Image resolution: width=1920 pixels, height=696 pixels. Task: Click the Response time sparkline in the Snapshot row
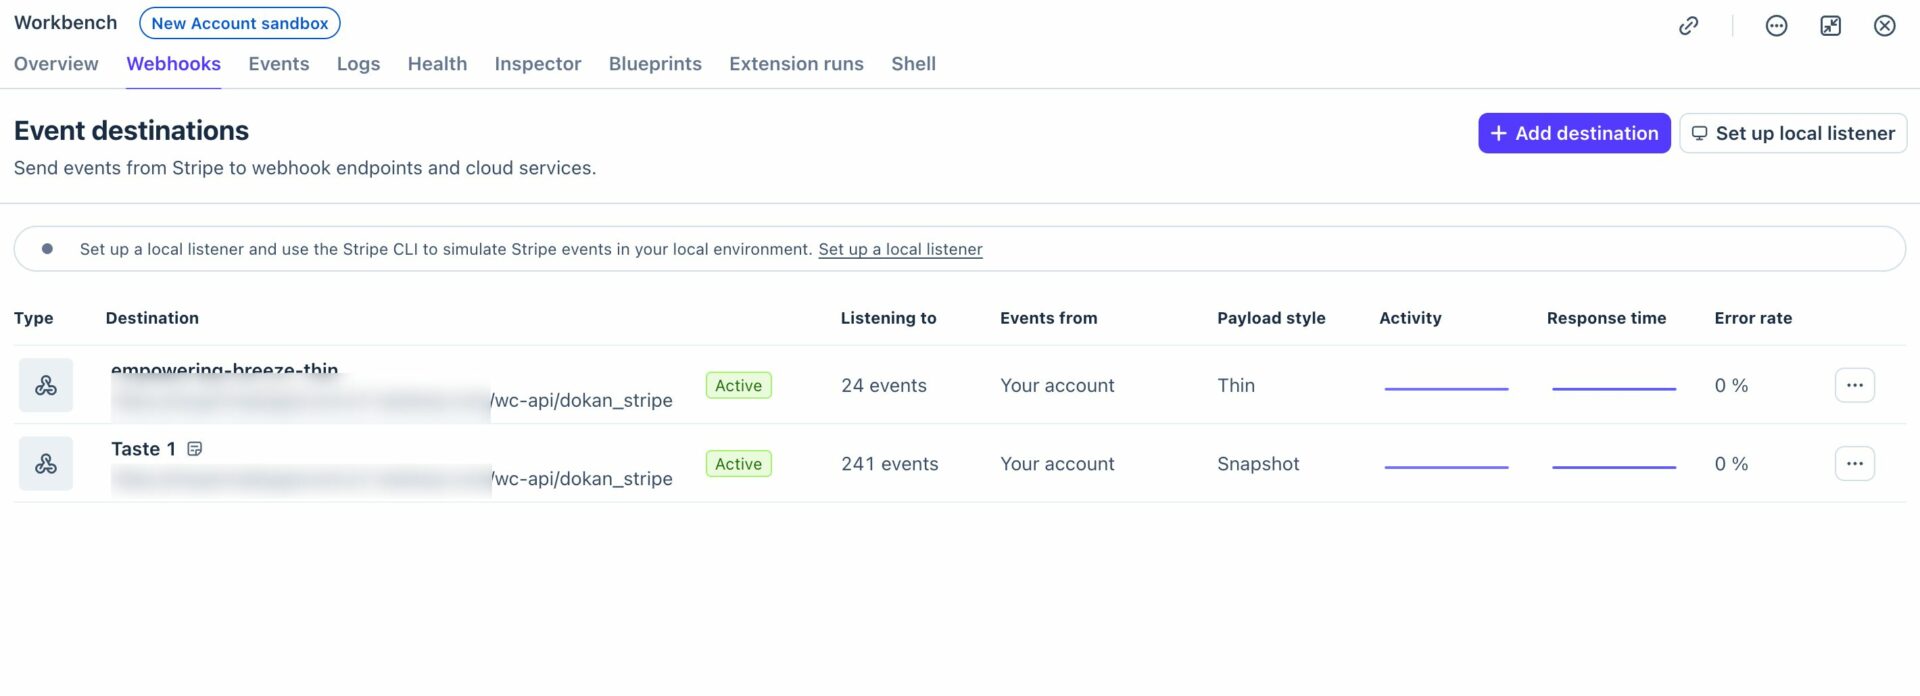click(1614, 466)
